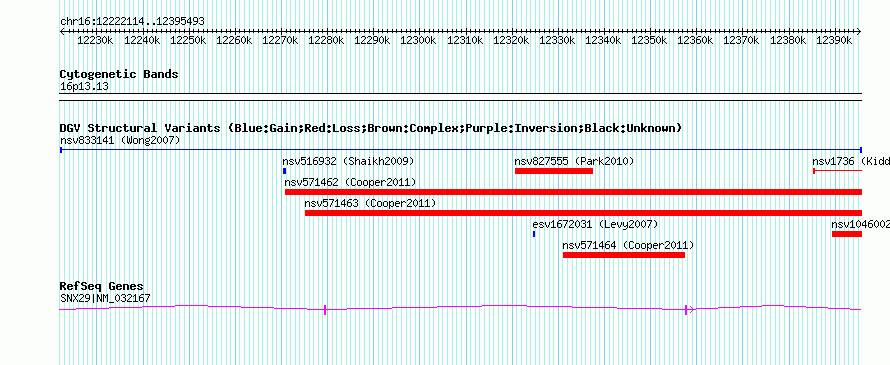Click the 12350k ruler tick label
This screenshot has width=890, height=365.
tap(650, 40)
